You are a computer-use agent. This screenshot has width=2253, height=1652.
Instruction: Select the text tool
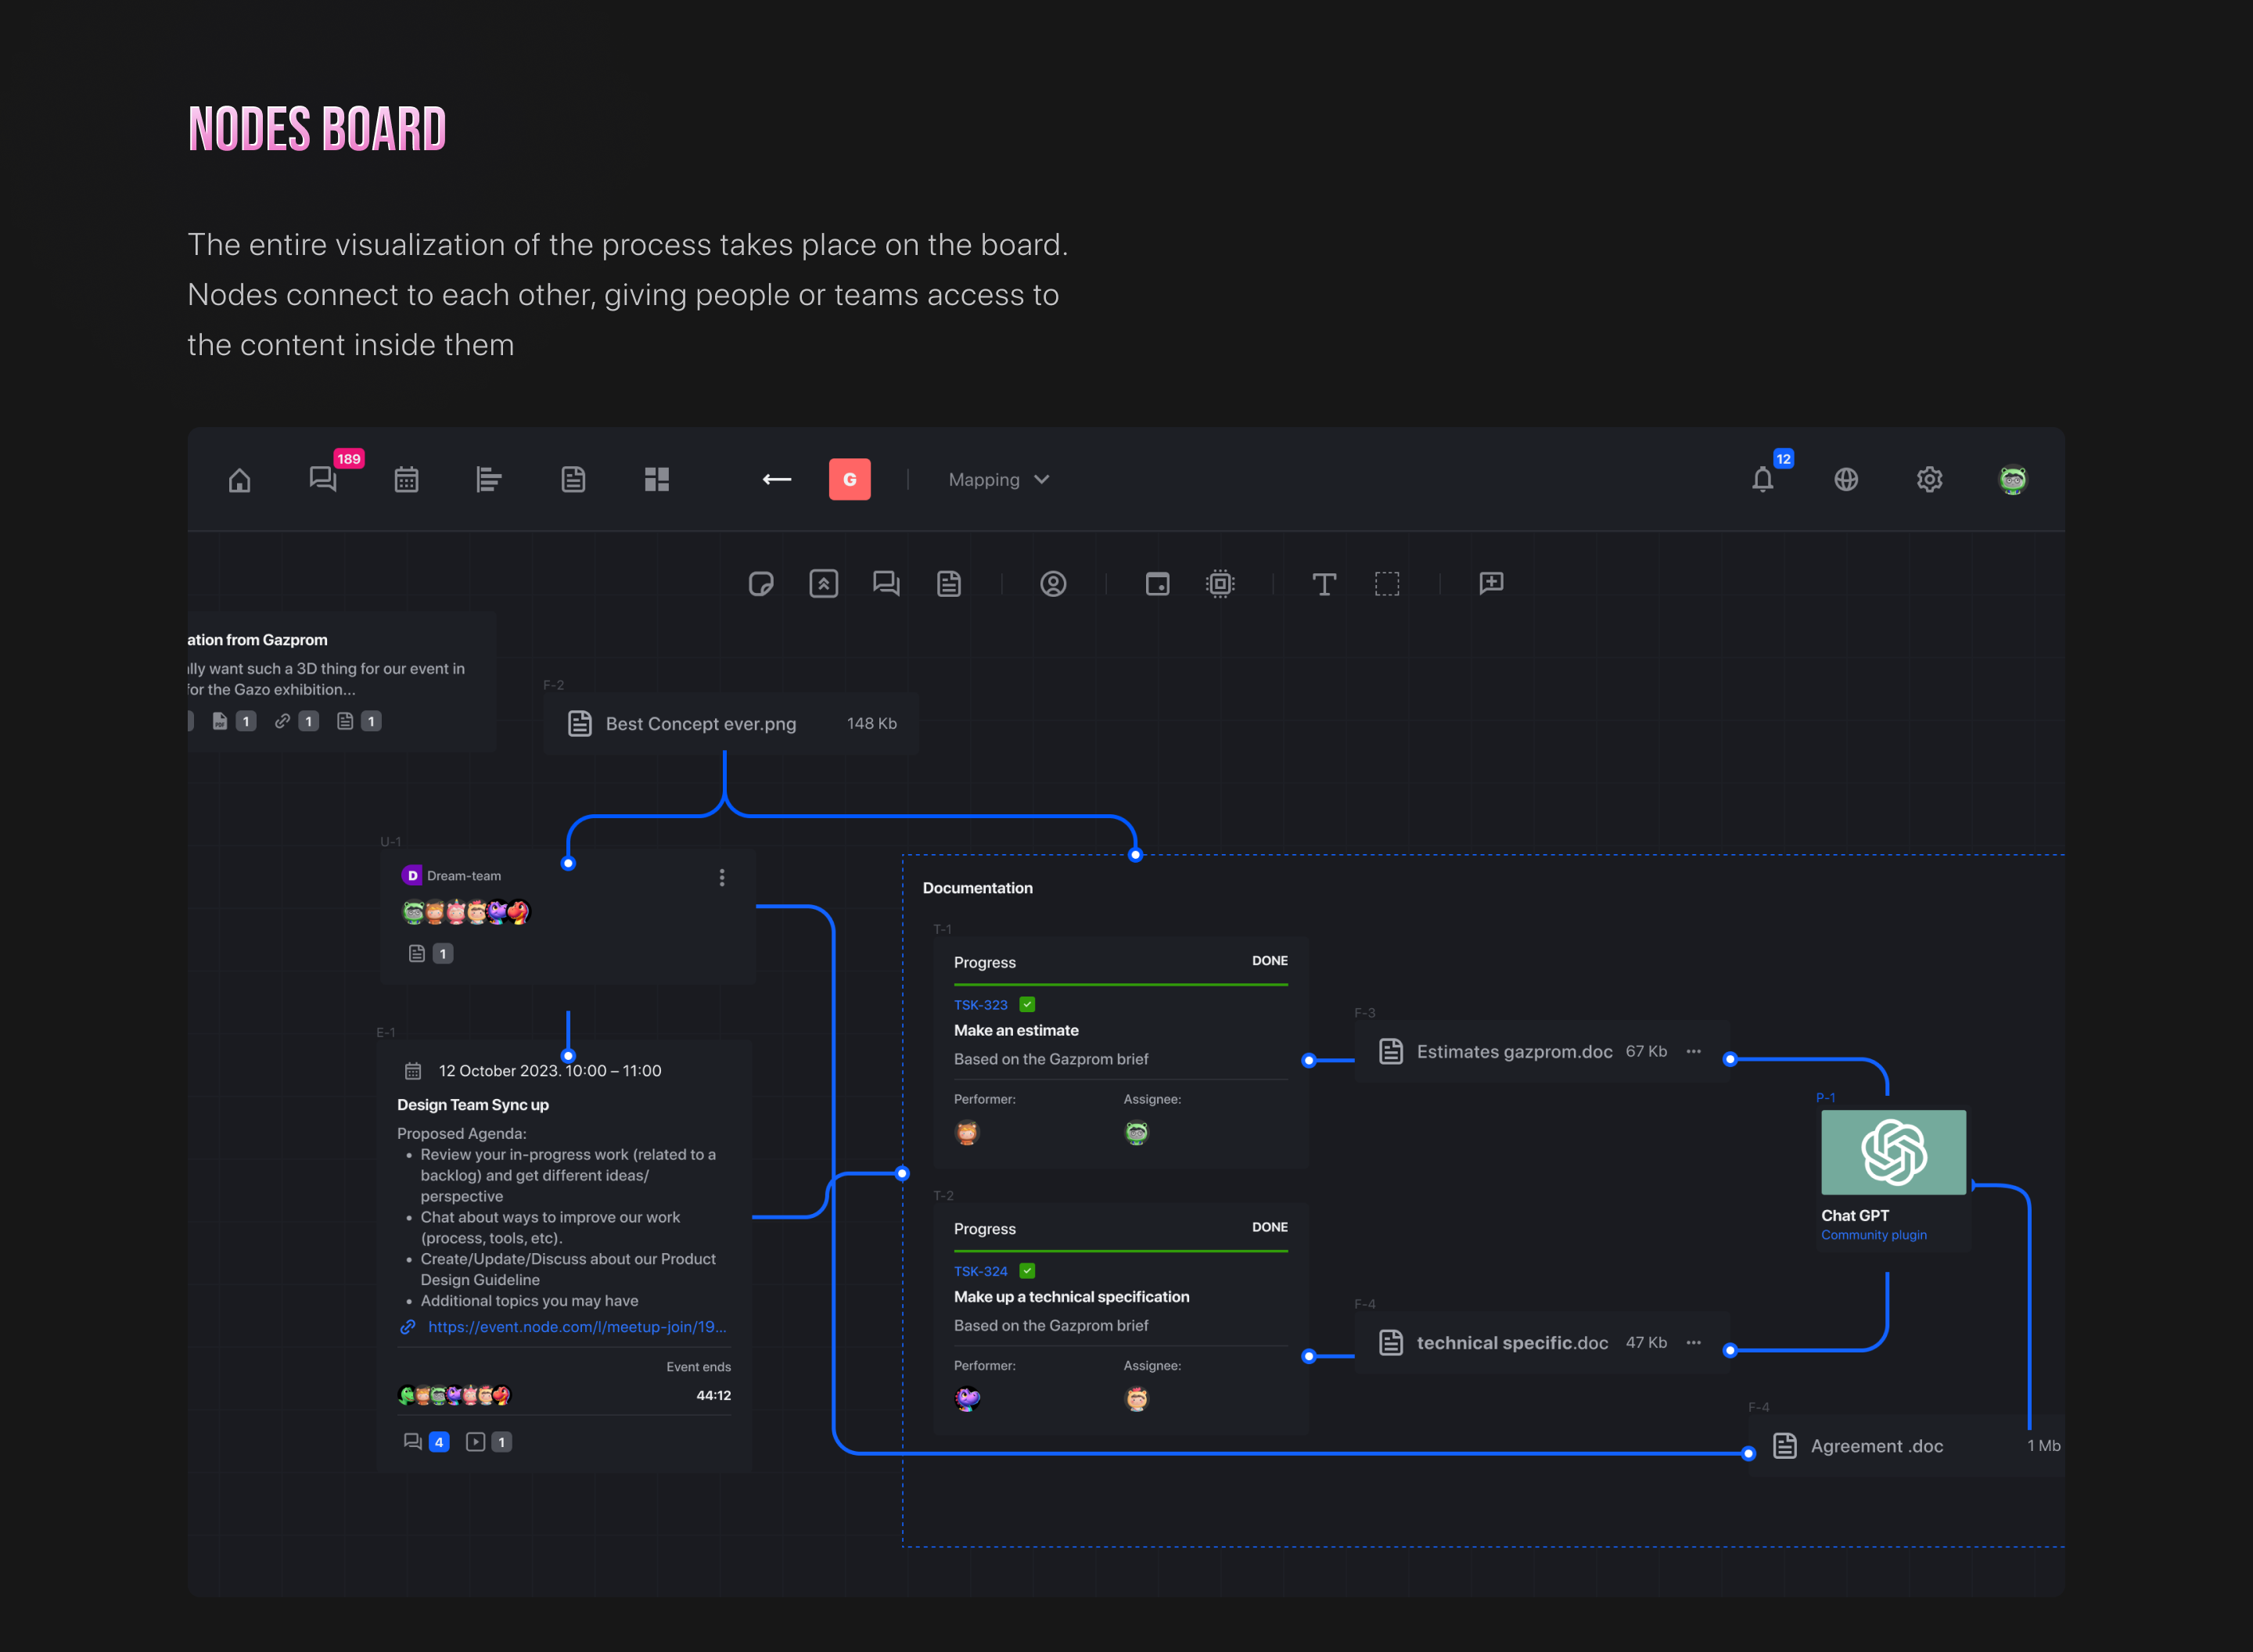tap(1324, 584)
